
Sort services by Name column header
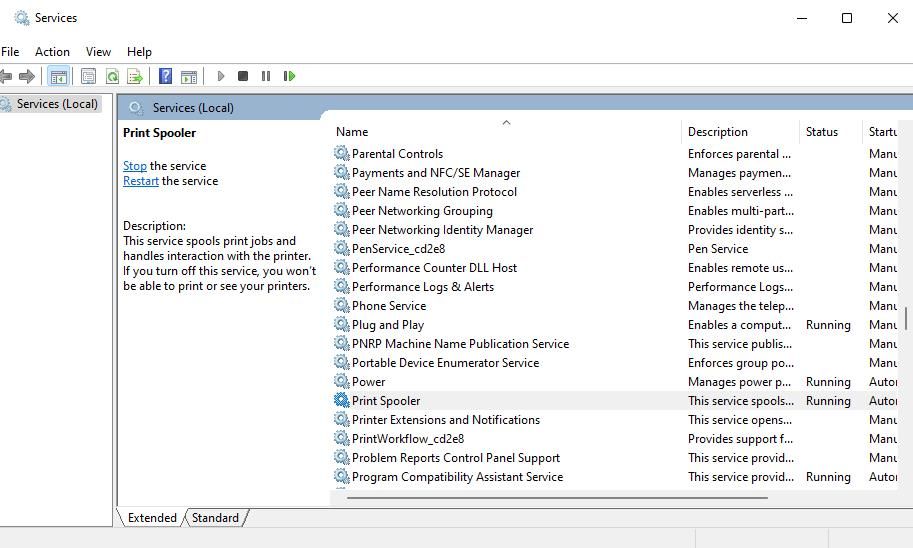coord(352,132)
